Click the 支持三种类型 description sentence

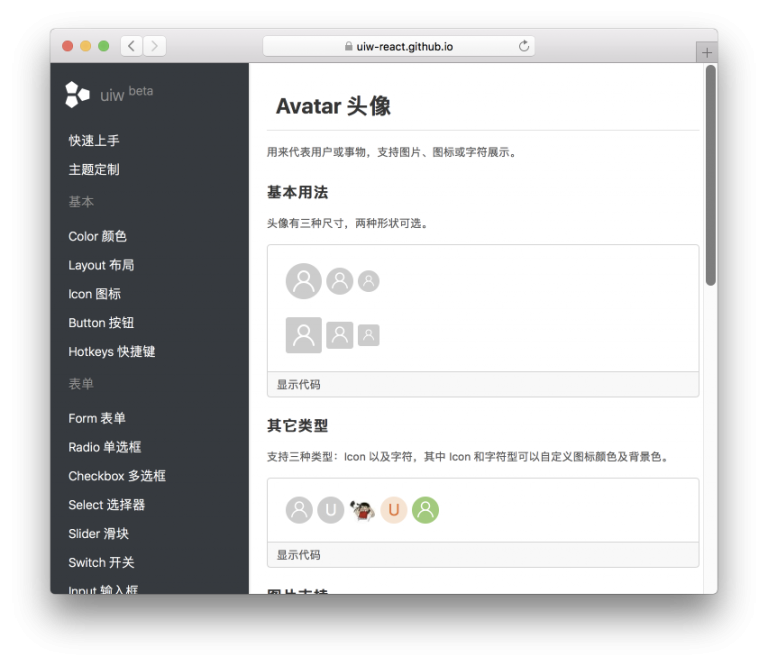(468, 457)
